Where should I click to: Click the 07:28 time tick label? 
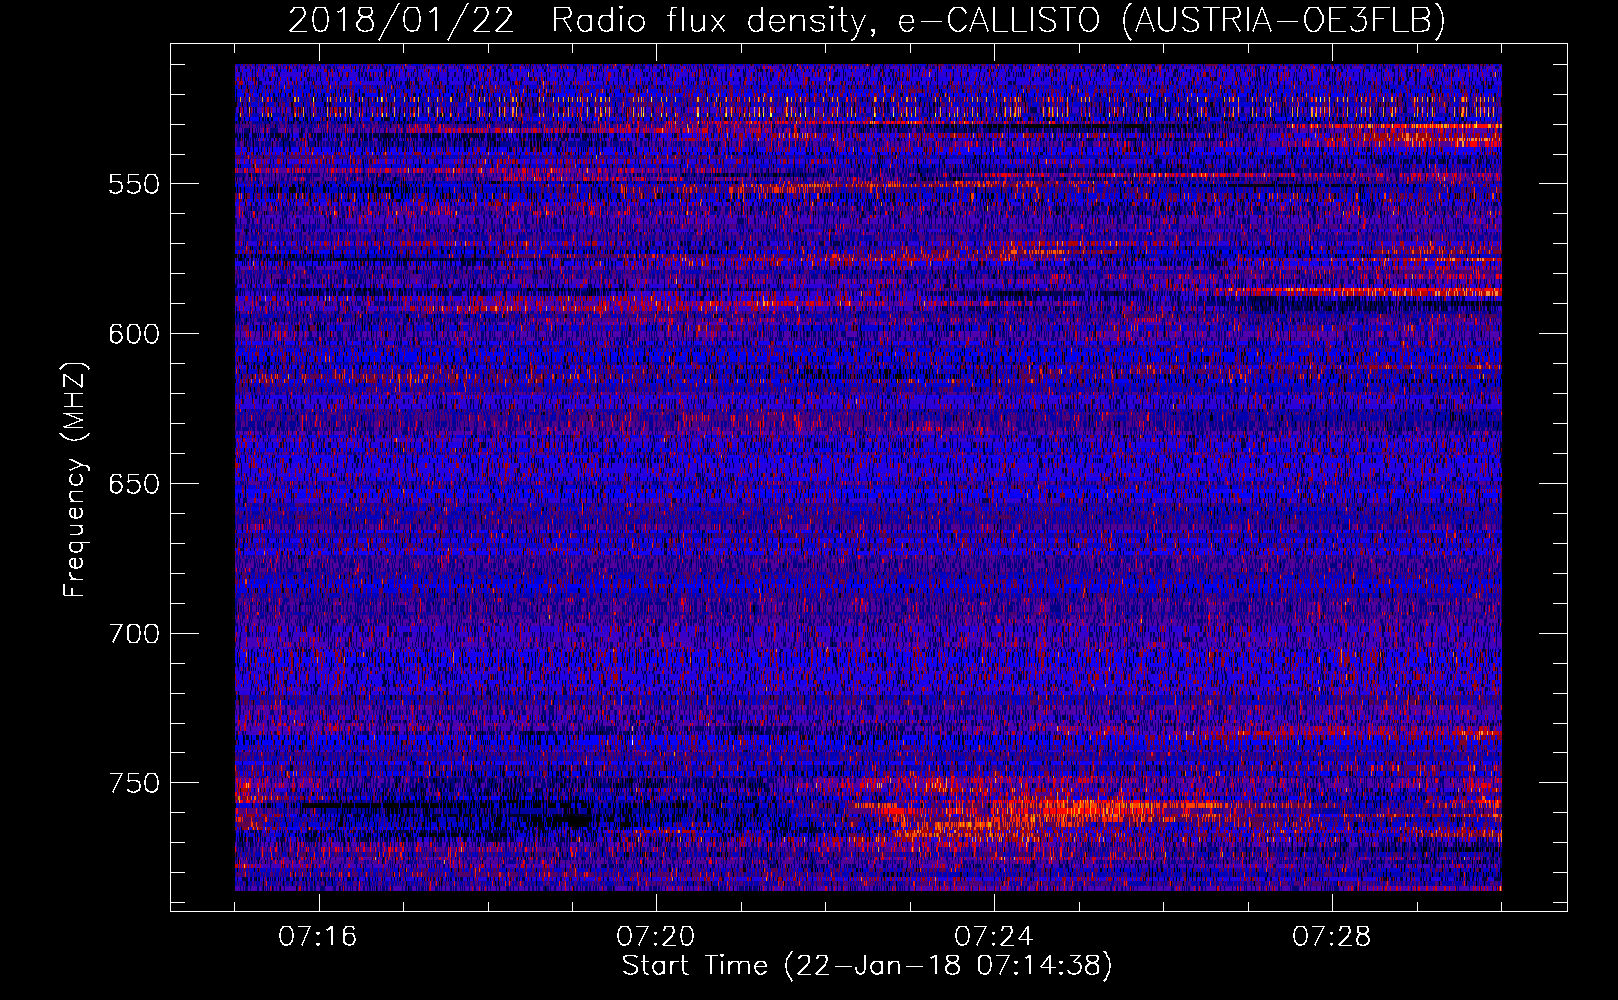pos(1332,937)
